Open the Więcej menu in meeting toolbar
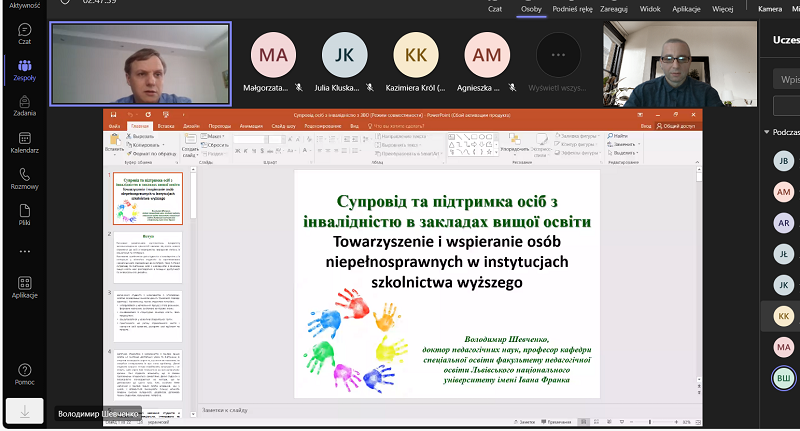 724,8
